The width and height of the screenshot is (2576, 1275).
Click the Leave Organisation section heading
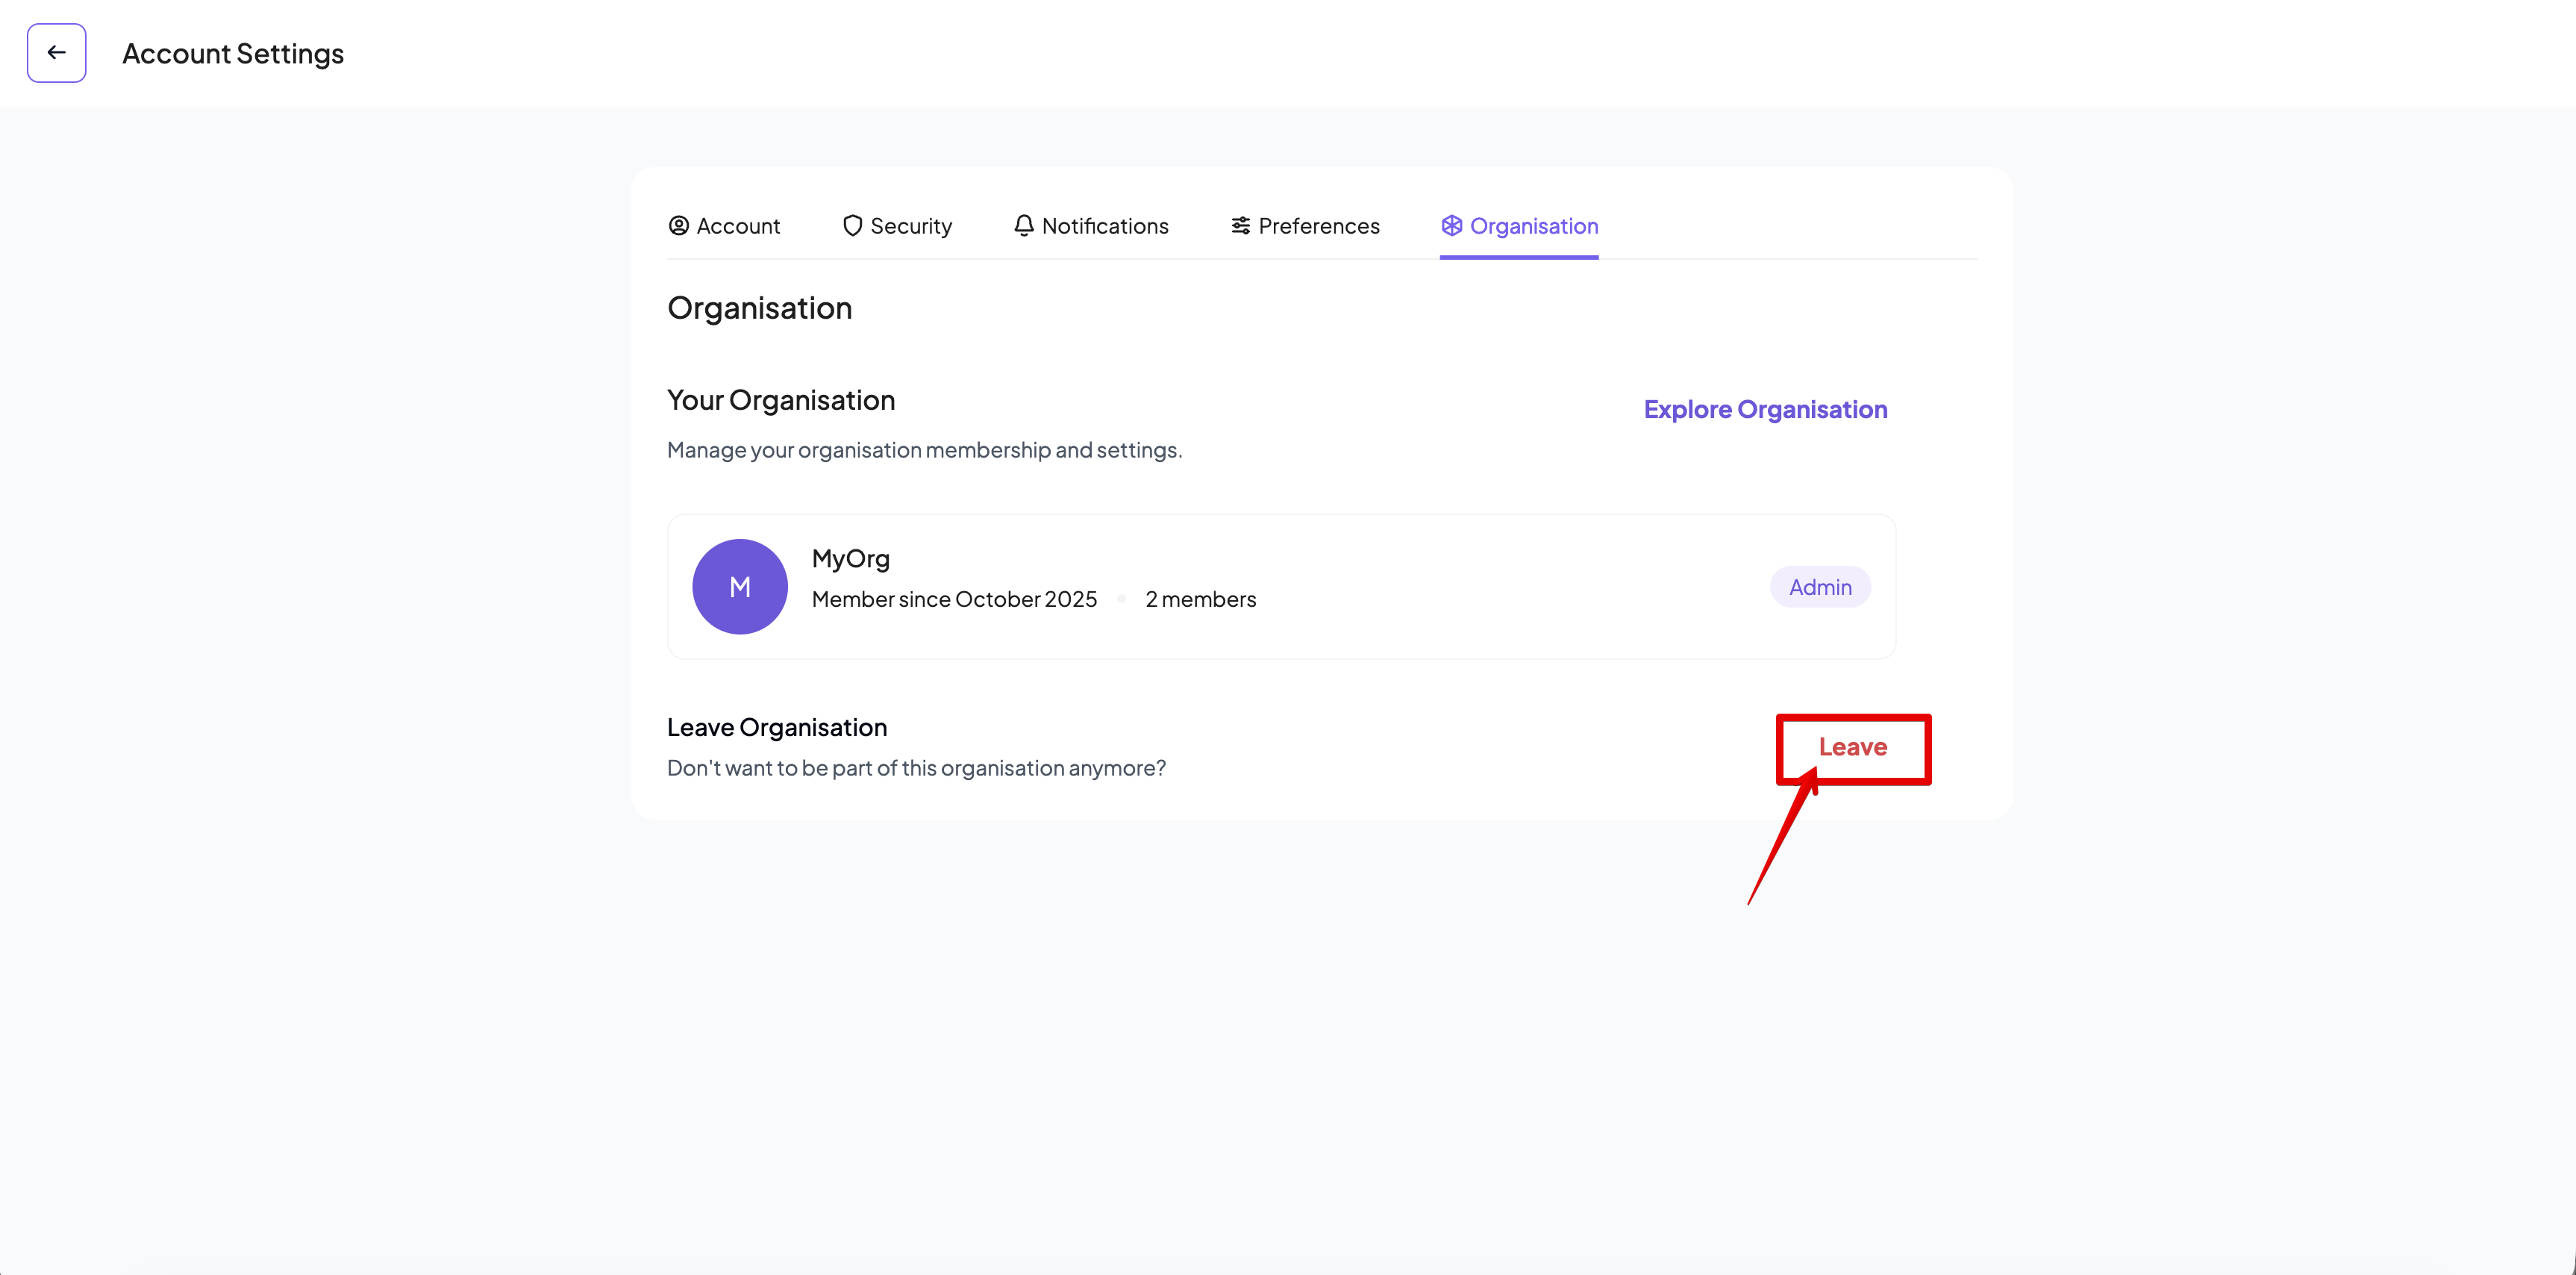pos(777,727)
